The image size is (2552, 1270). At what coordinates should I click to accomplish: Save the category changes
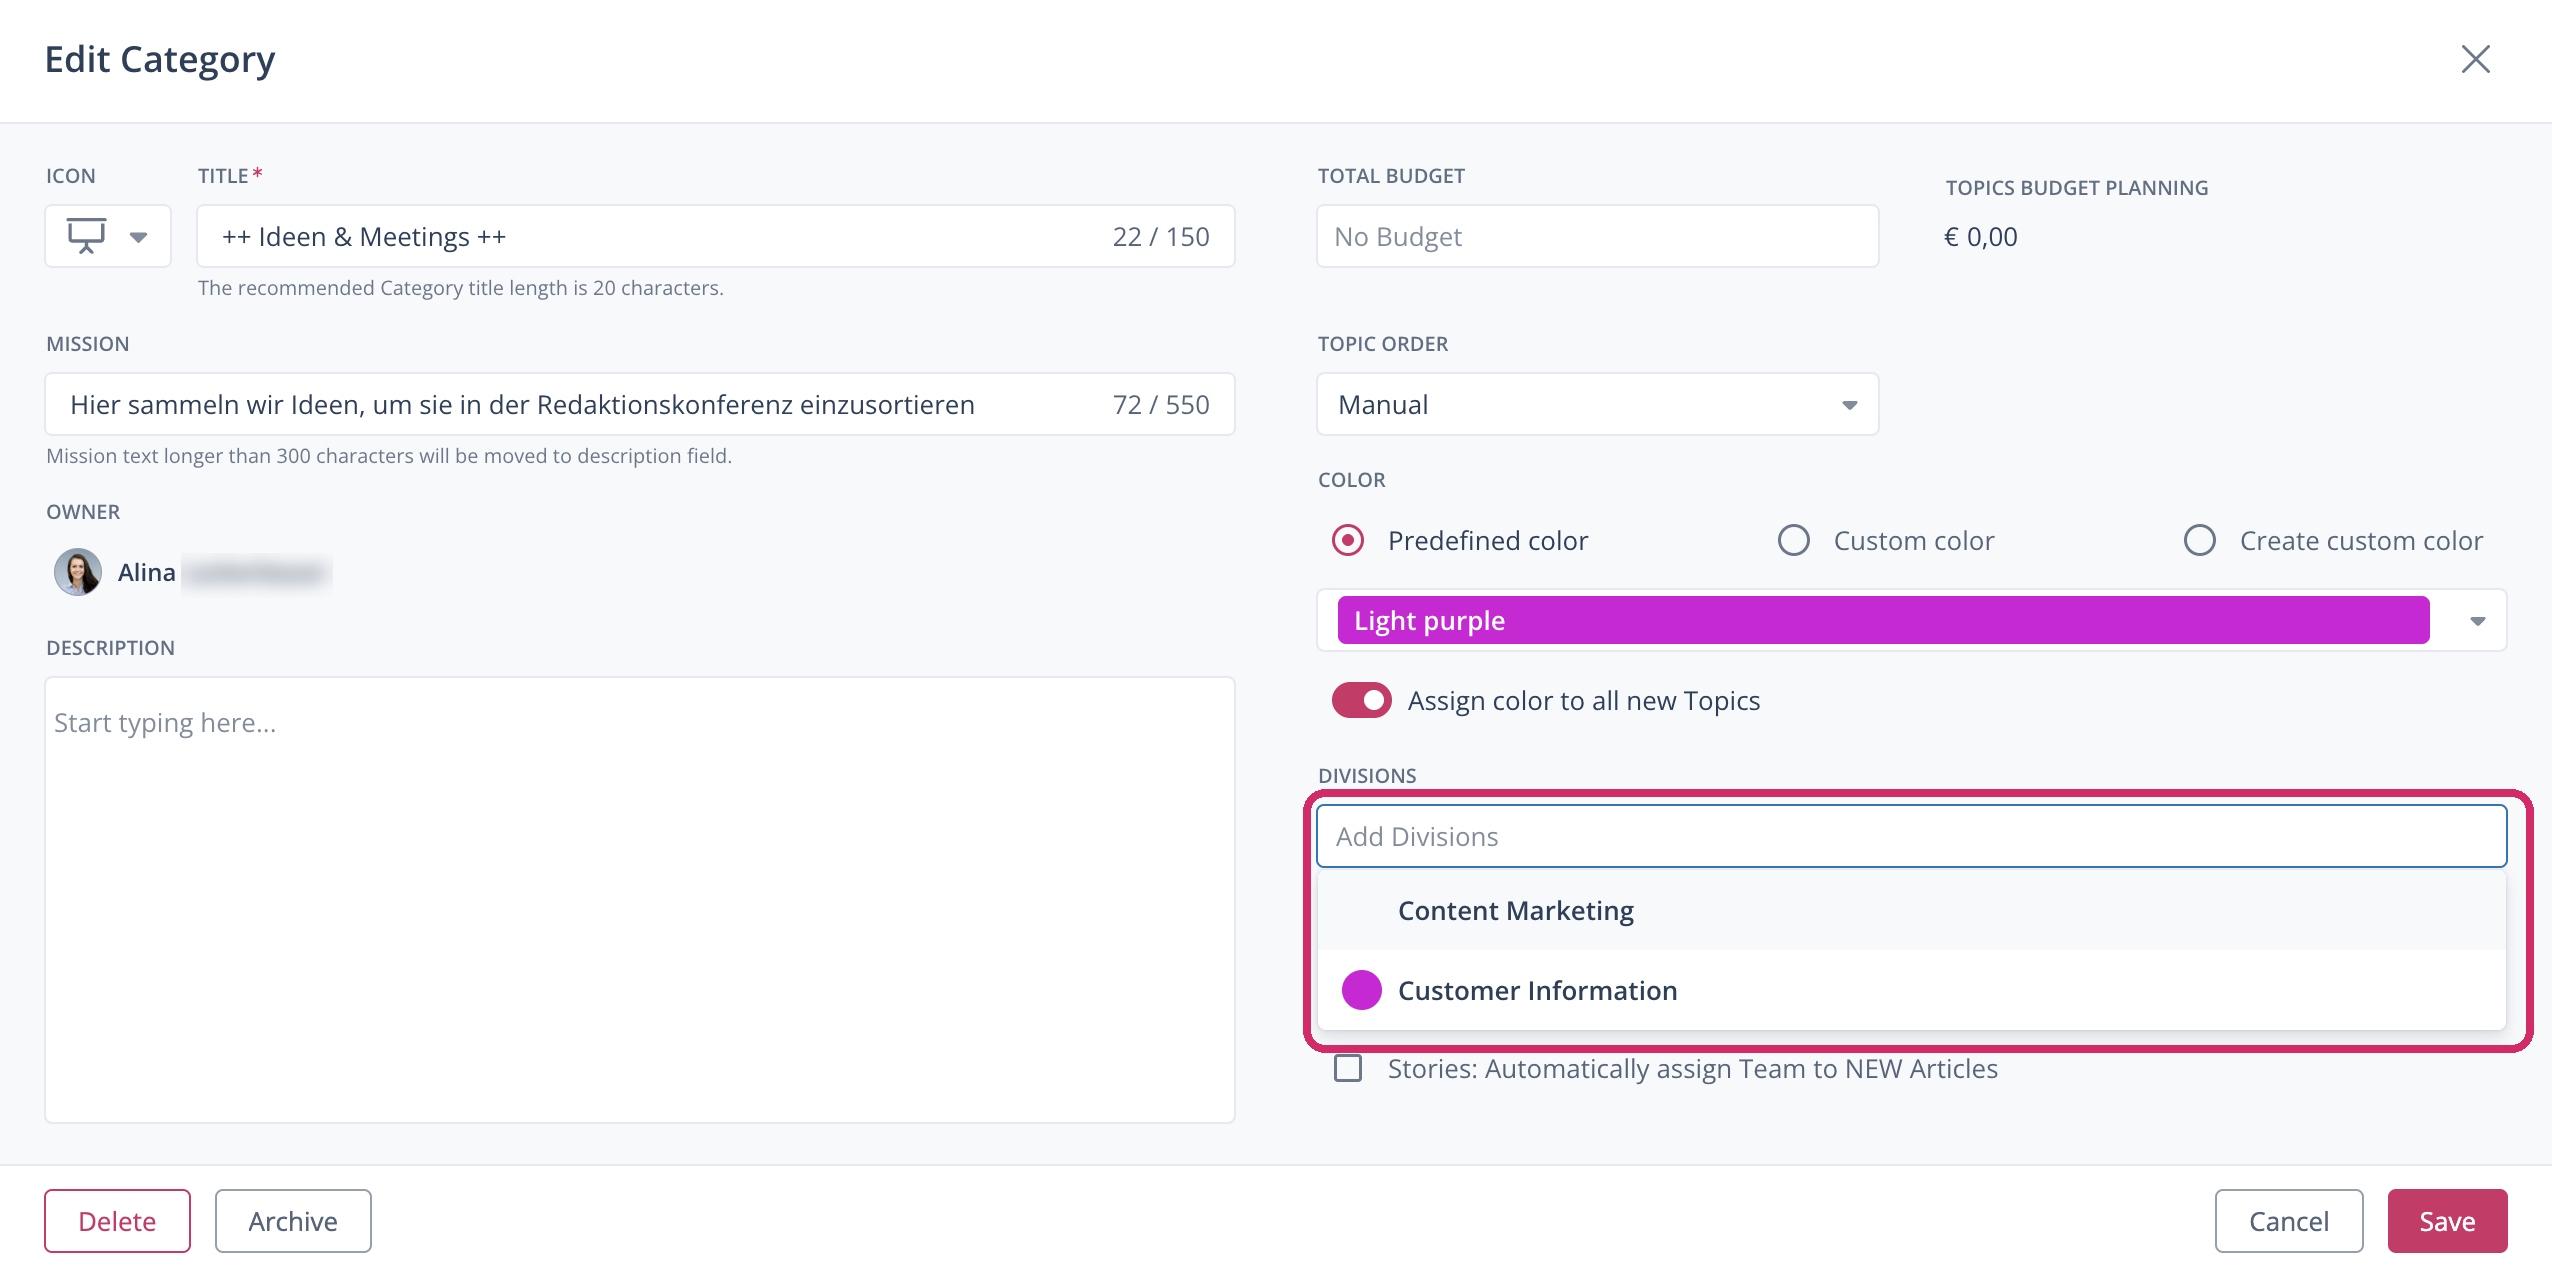click(2447, 1222)
